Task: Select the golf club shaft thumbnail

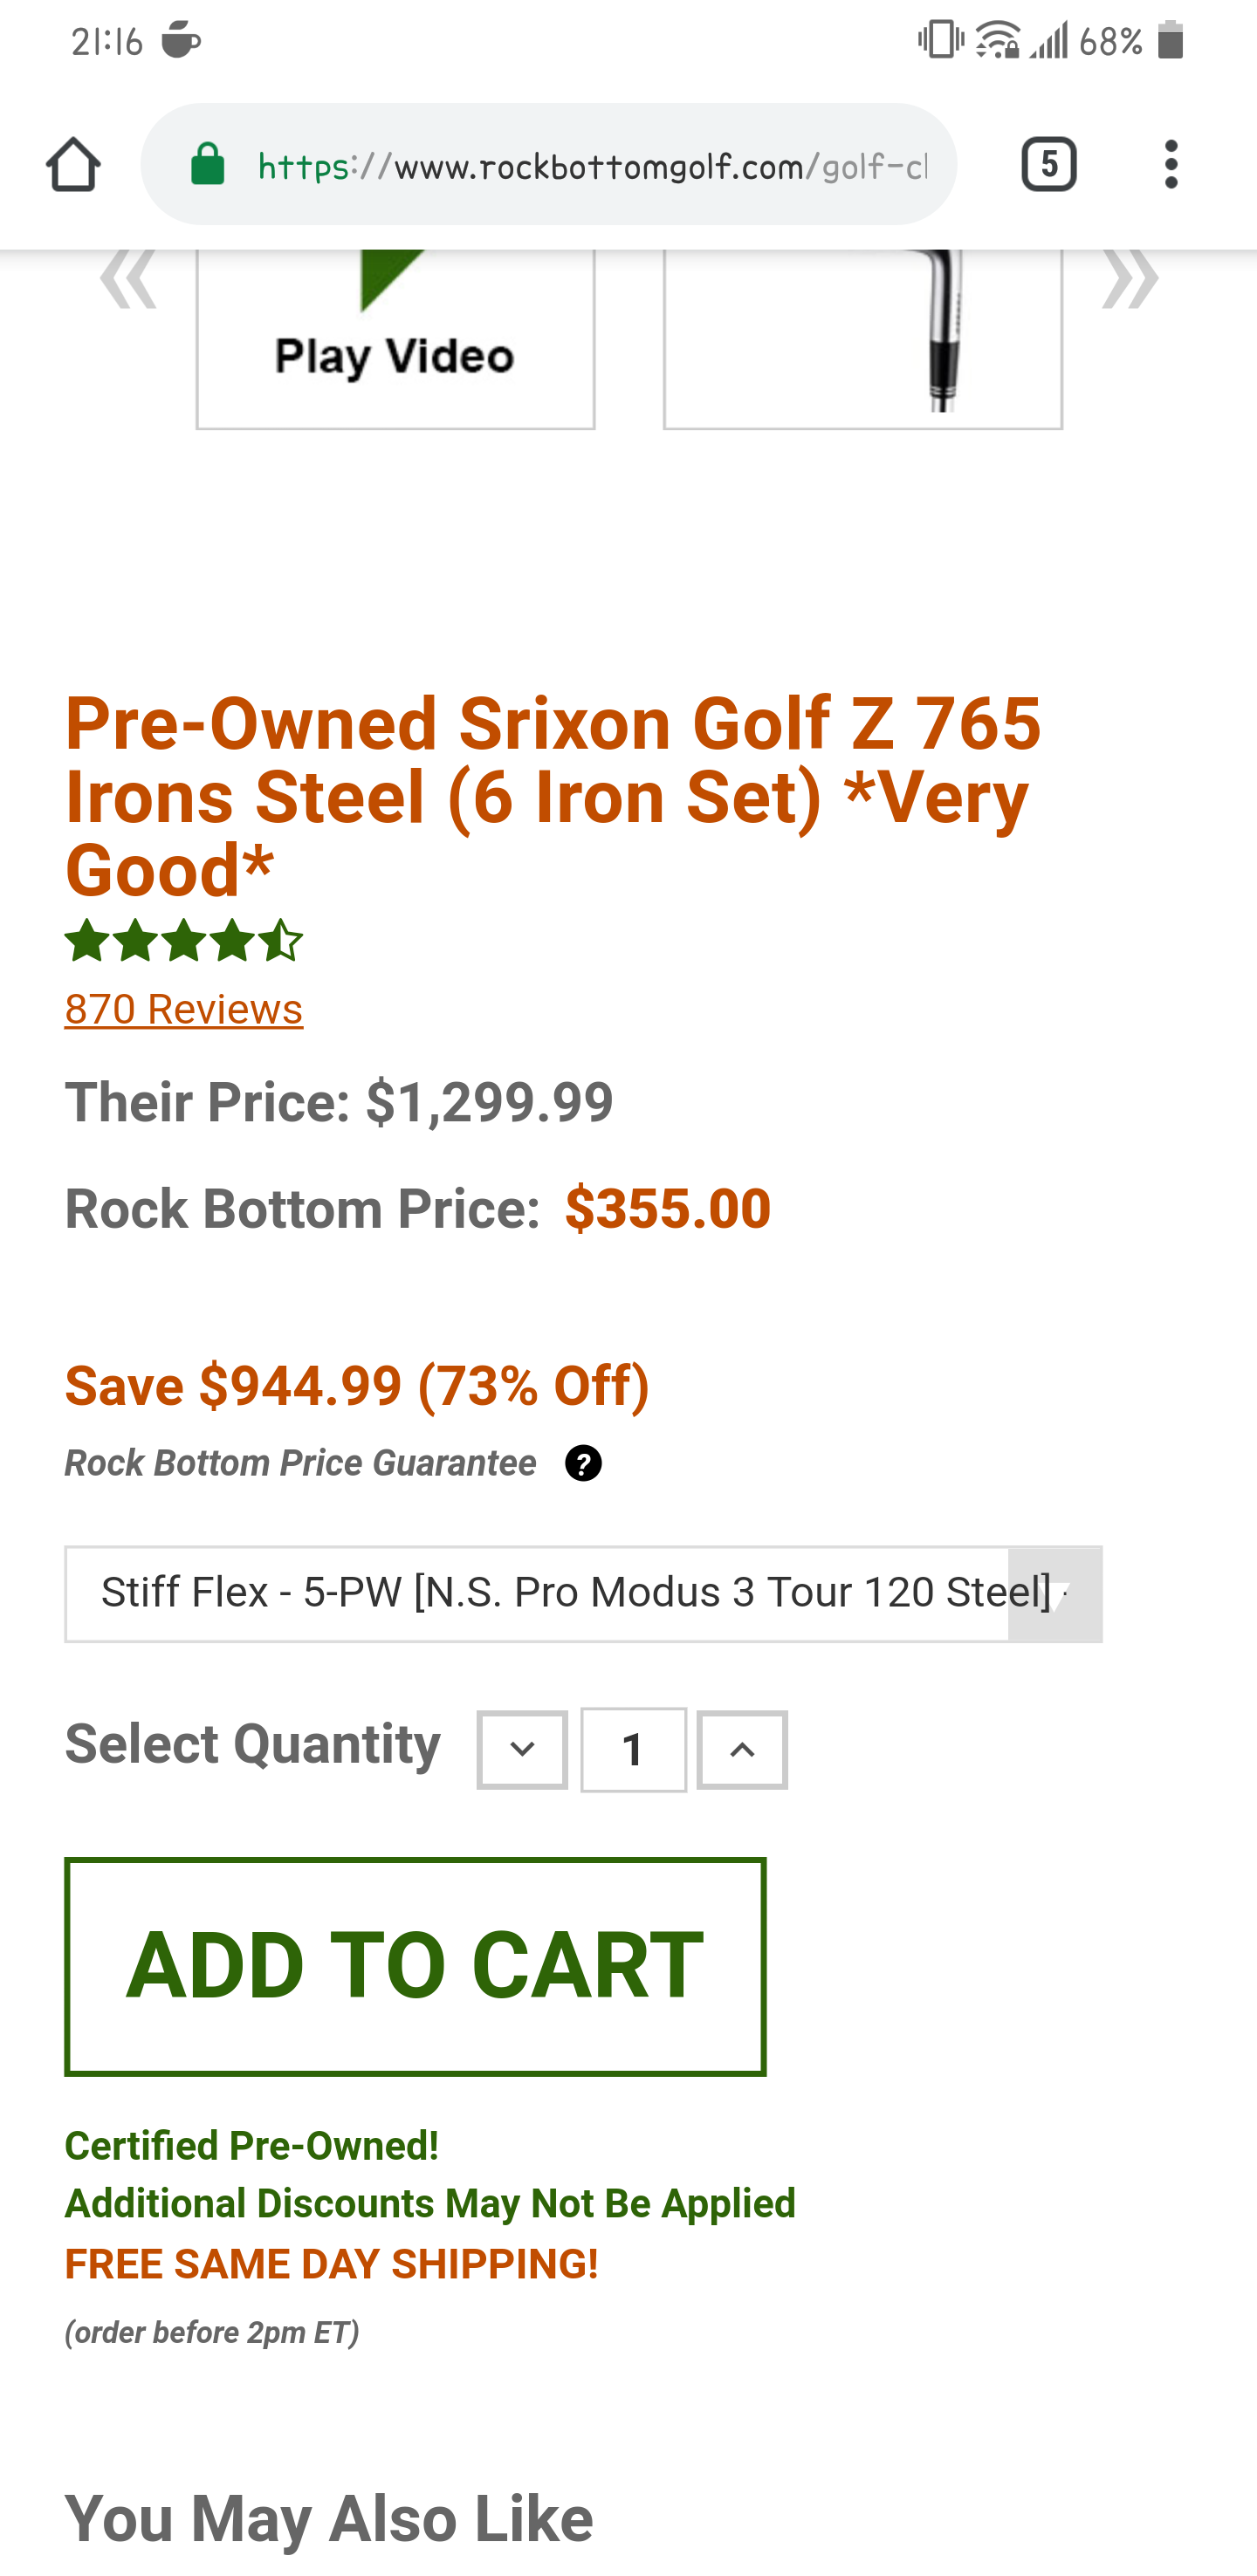Action: click(x=862, y=338)
